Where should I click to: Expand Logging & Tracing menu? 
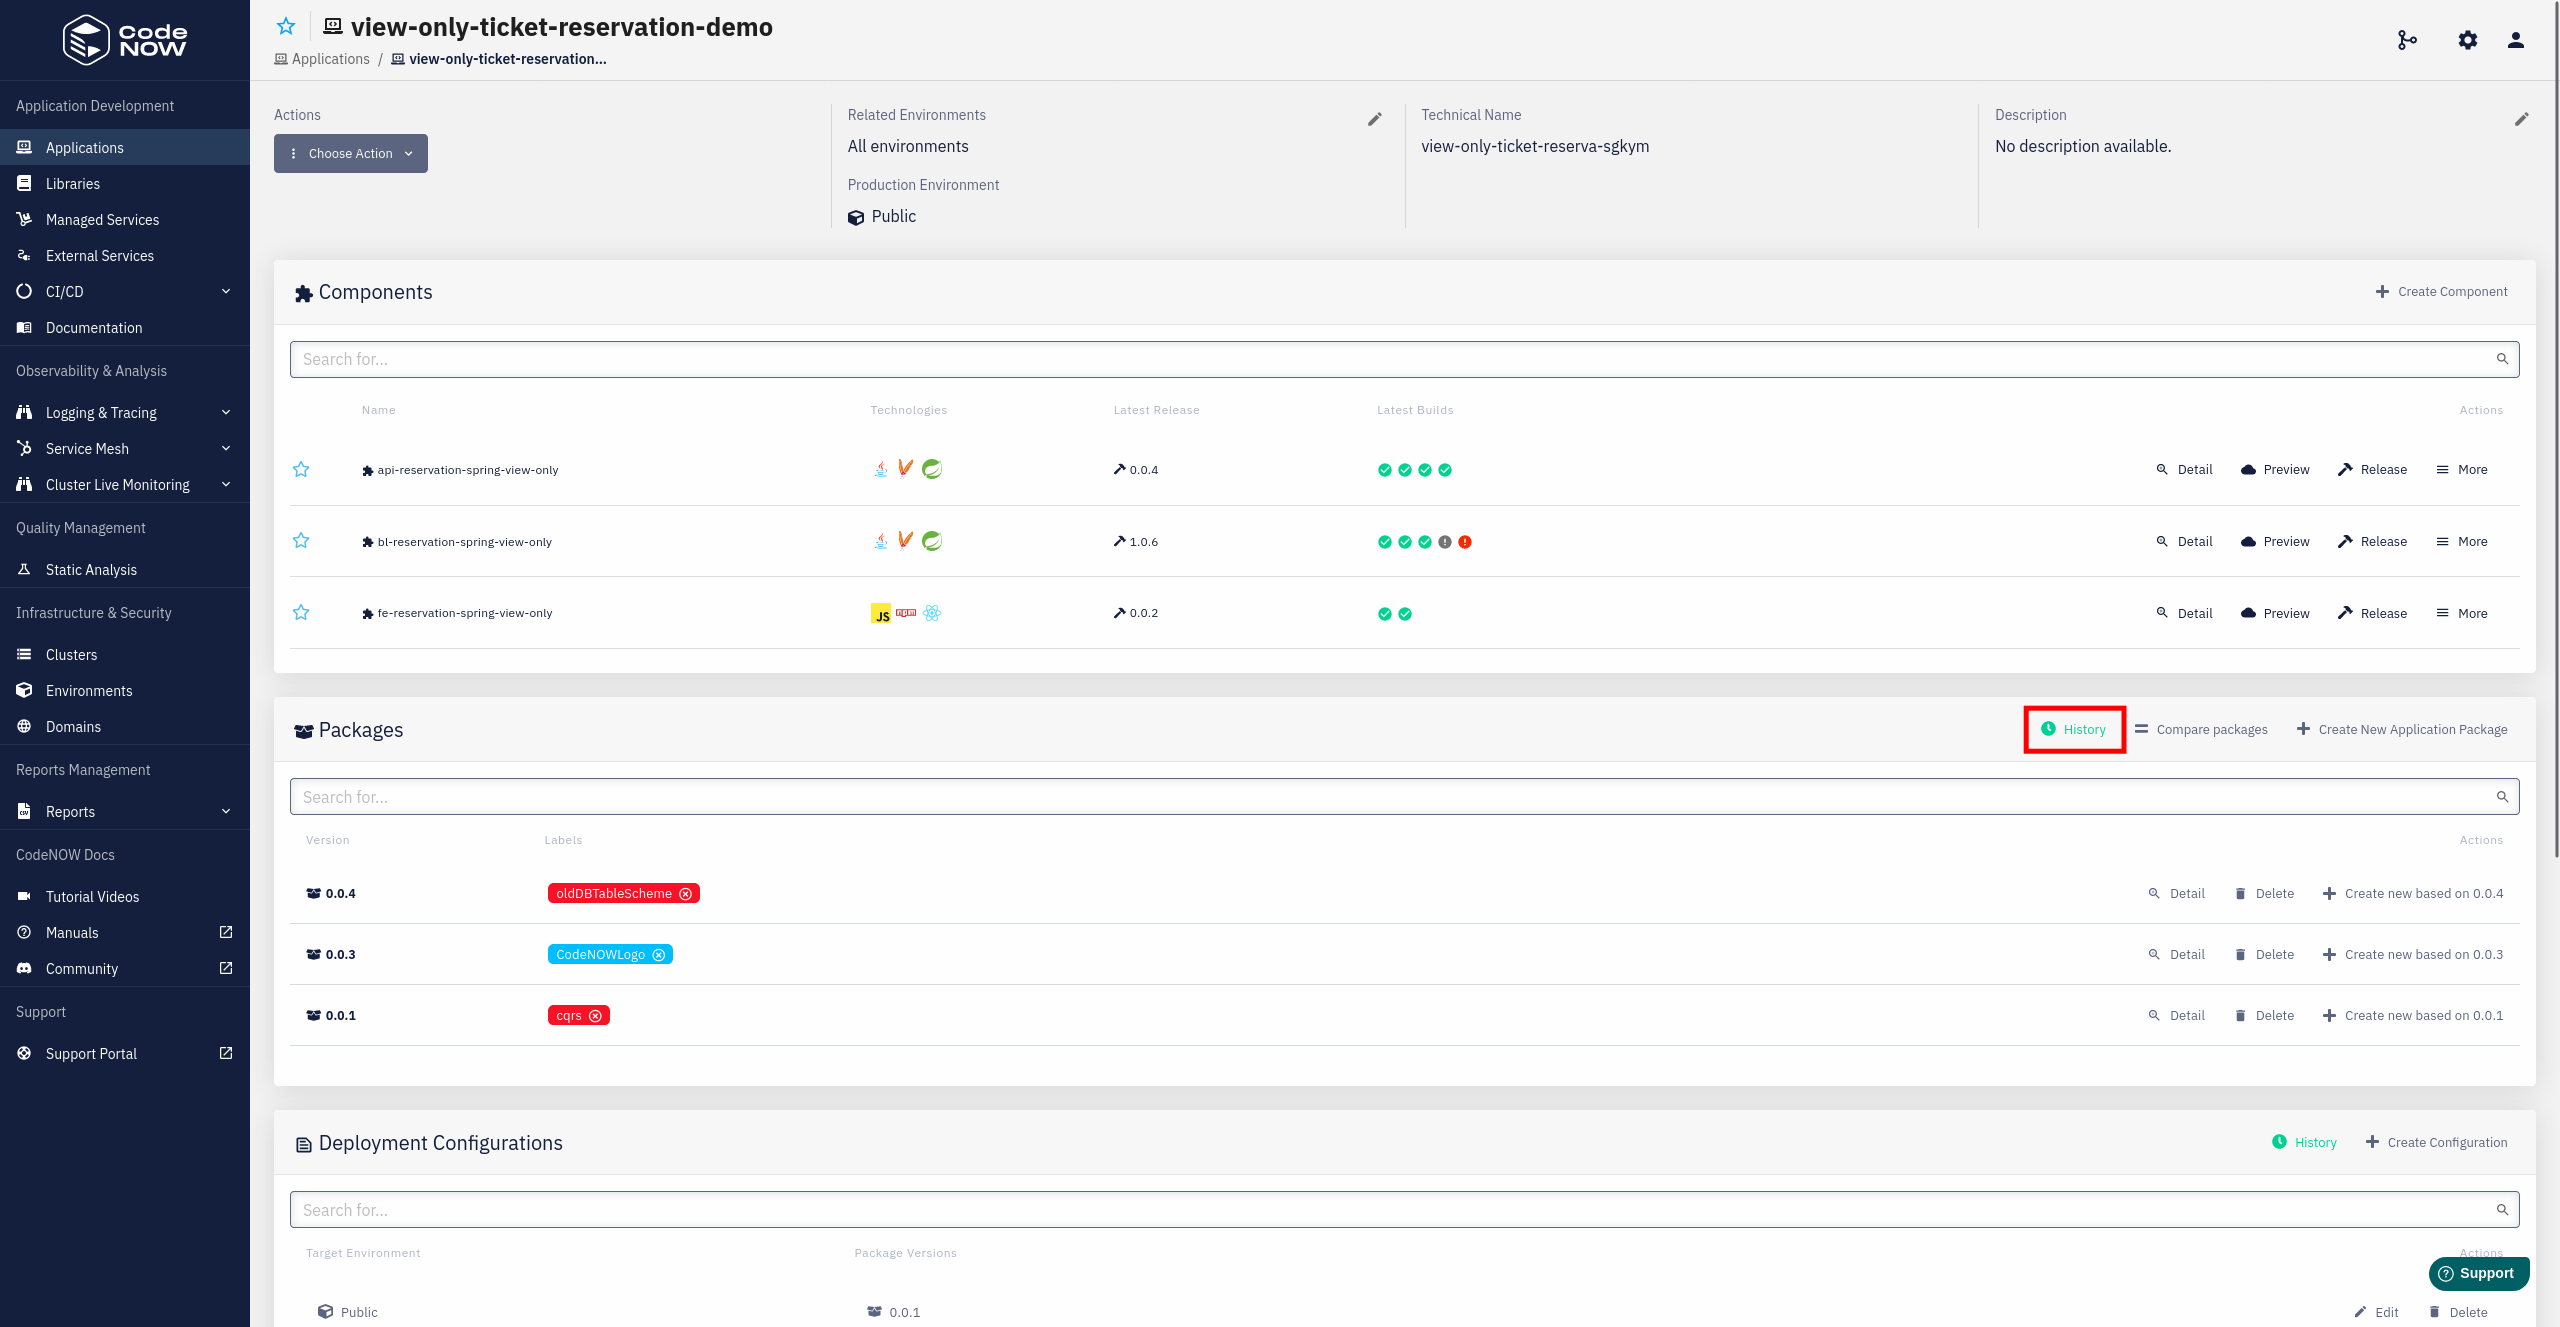125,413
